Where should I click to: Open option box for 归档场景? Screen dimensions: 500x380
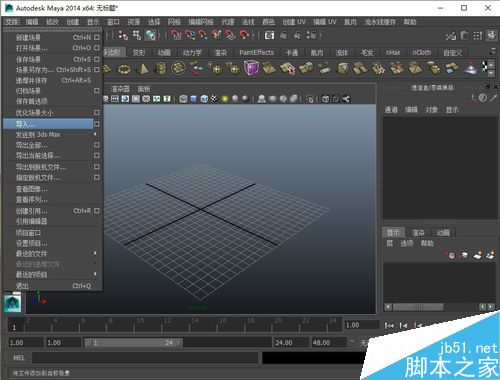point(97,91)
